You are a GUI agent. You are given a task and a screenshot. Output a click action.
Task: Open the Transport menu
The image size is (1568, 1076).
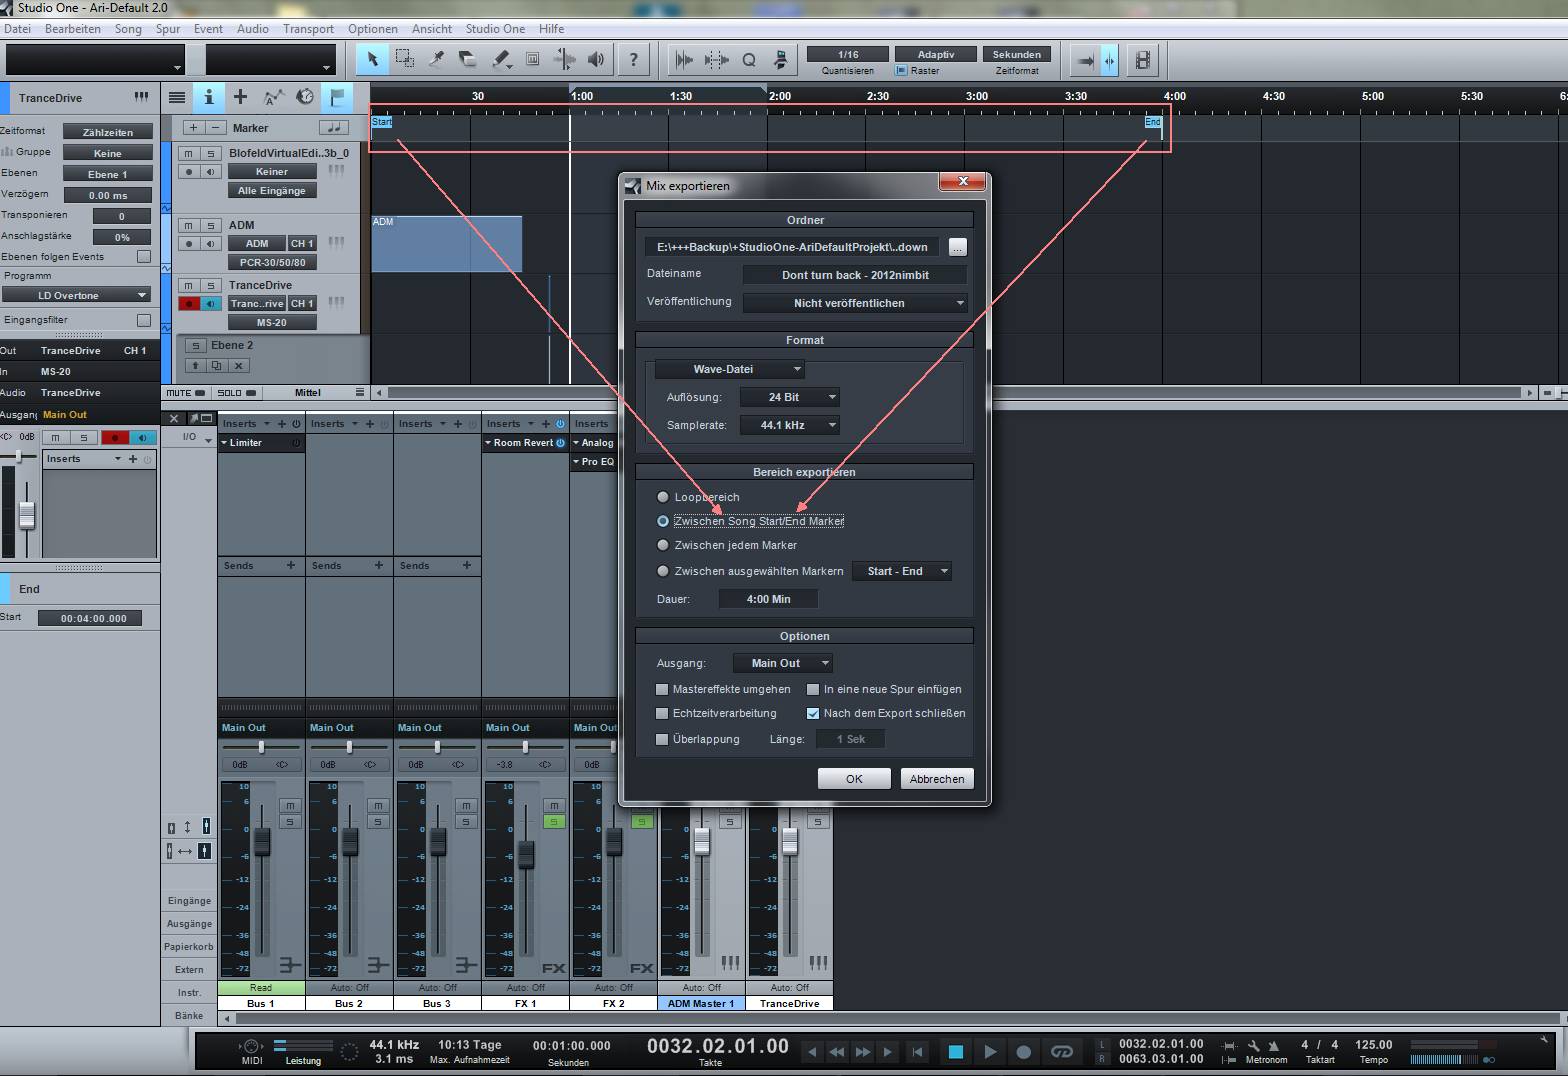click(x=308, y=29)
